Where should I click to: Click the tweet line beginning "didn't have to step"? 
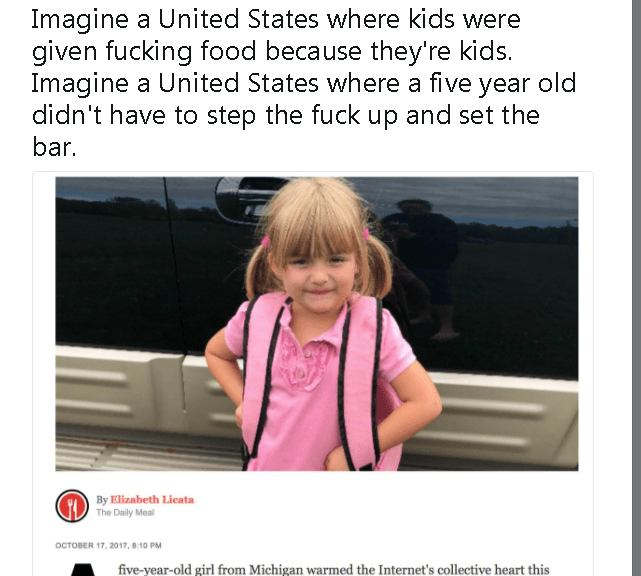pyautogui.click(x=285, y=115)
